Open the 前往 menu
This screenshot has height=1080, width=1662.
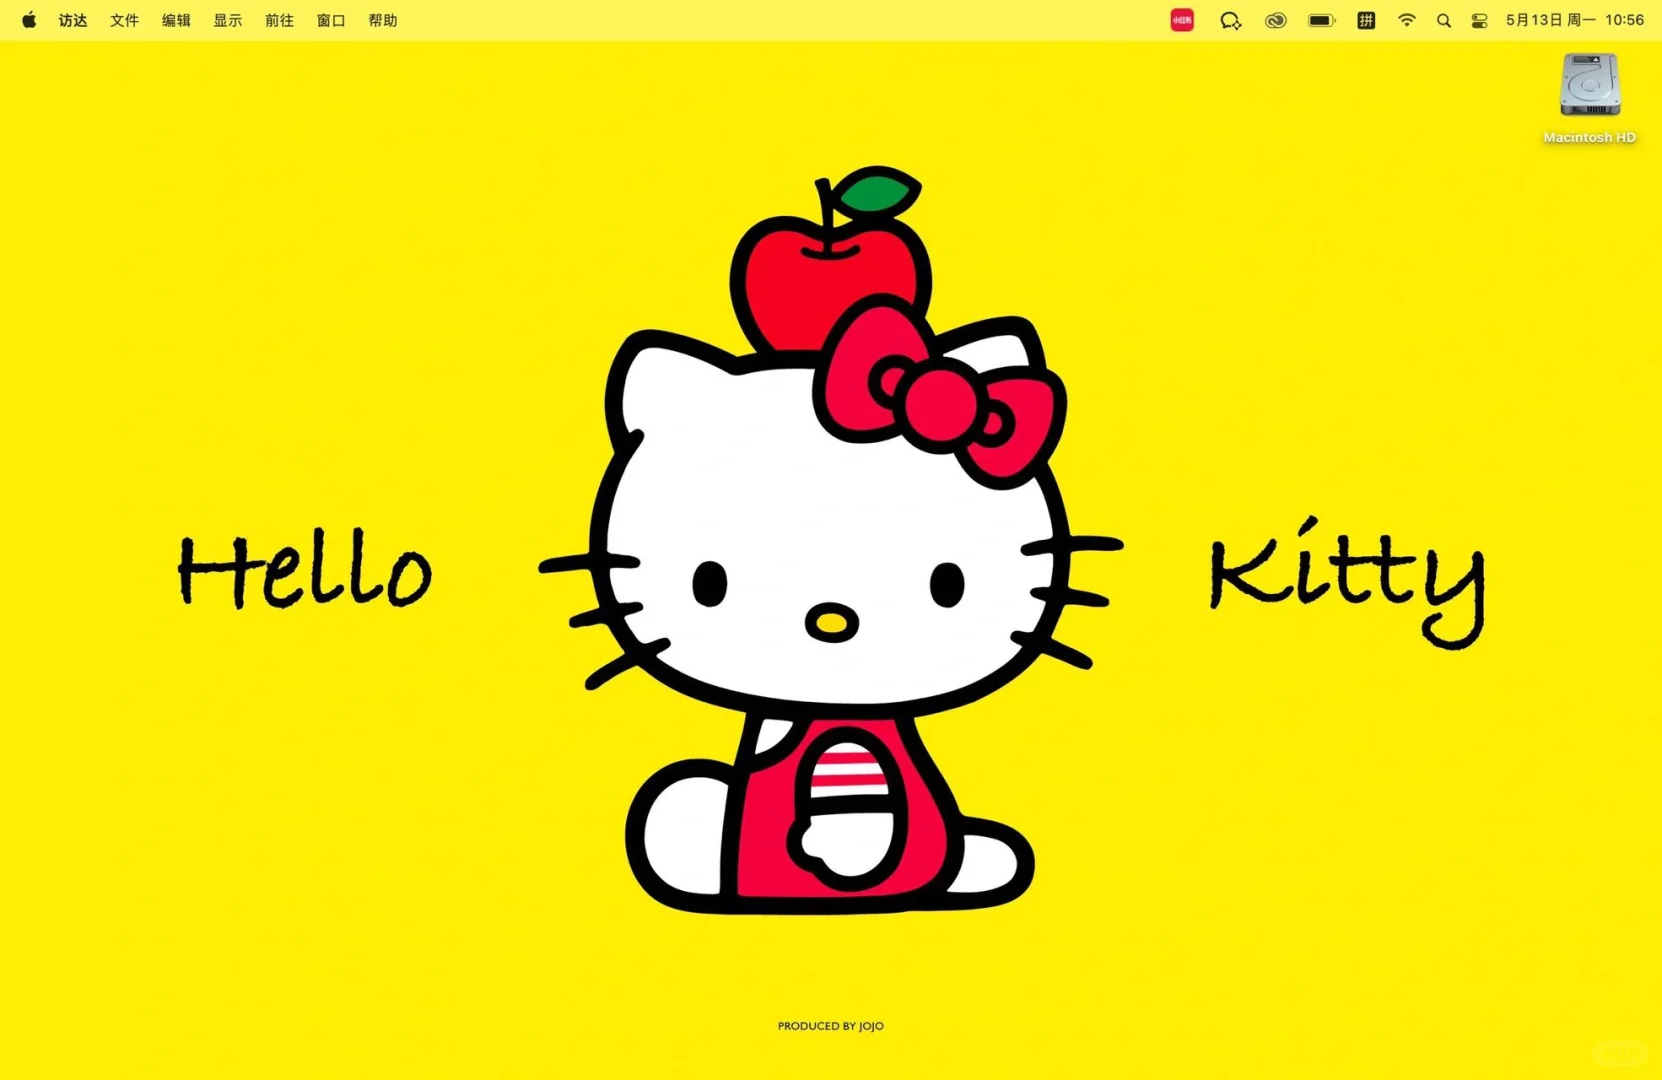(x=279, y=20)
